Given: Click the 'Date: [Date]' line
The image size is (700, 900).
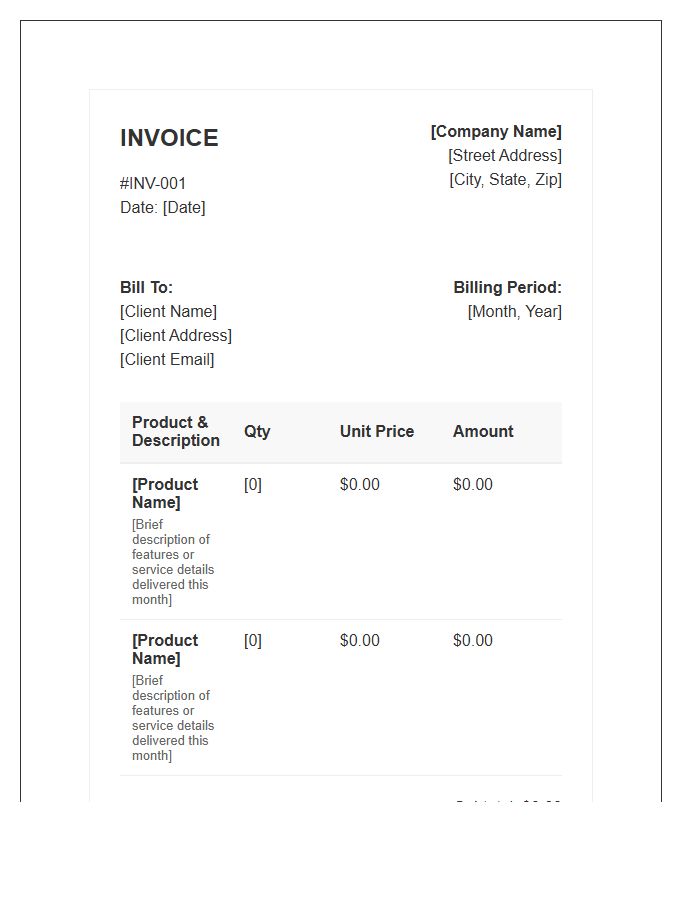Looking at the screenshot, I should coord(163,208).
